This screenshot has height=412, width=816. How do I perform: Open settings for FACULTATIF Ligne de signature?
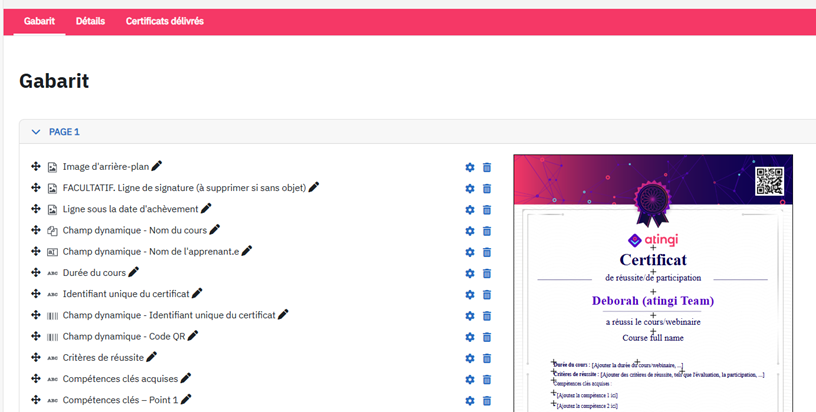[x=470, y=188]
